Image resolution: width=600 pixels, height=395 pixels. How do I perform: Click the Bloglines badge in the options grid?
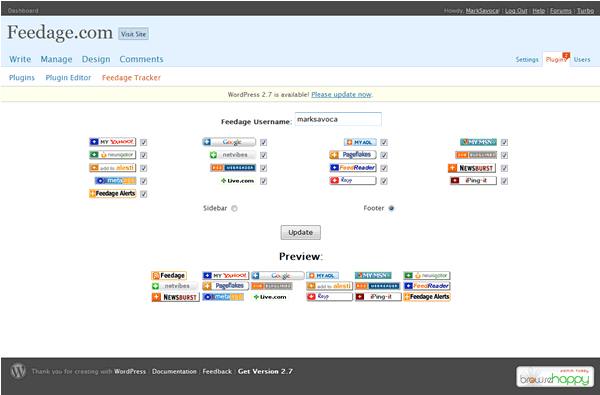click(x=476, y=155)
